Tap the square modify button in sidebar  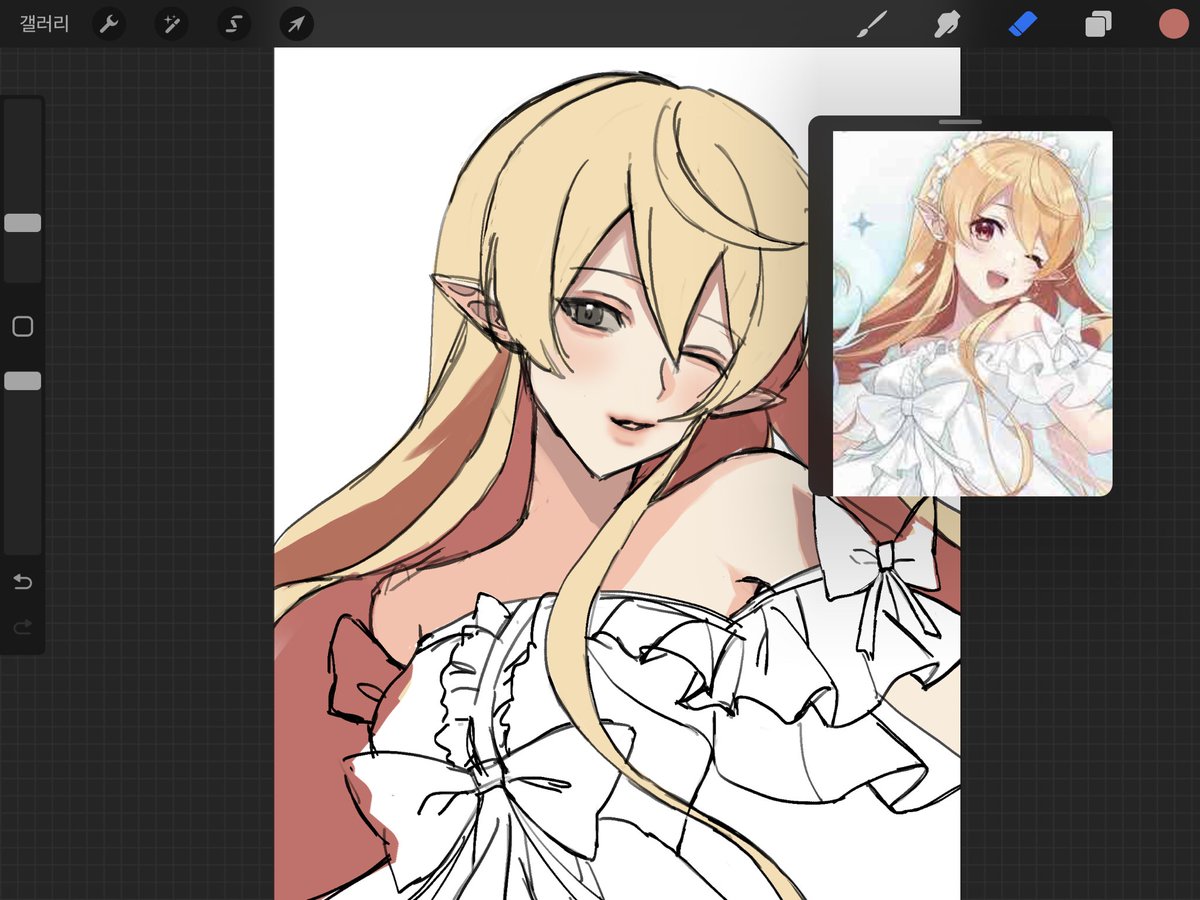(x=22, y=327)
